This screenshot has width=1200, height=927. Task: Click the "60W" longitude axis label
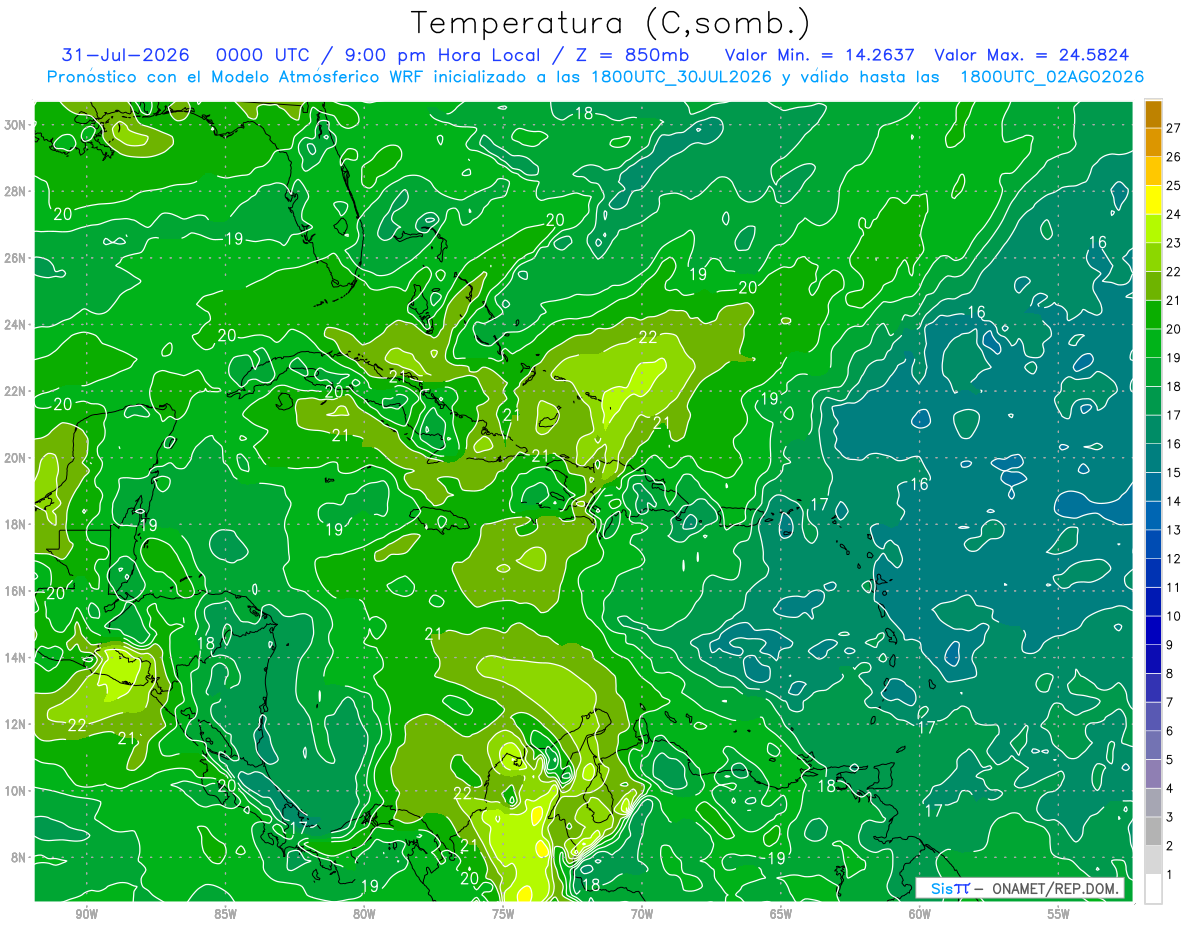920,914
